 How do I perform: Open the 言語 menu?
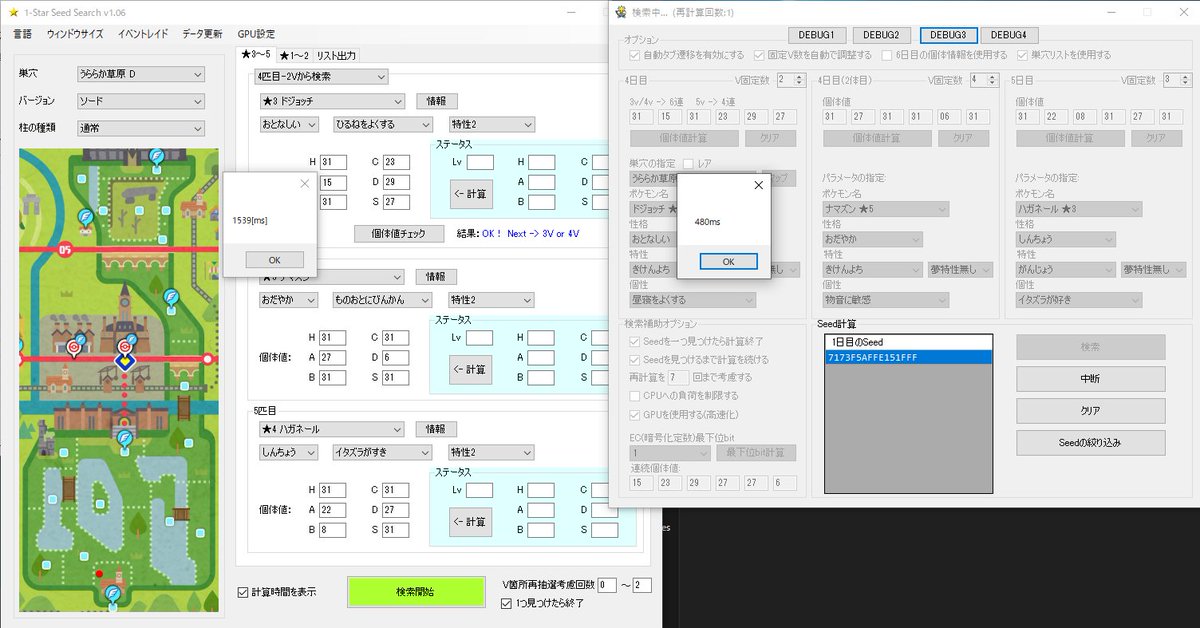tap(22, 33)
